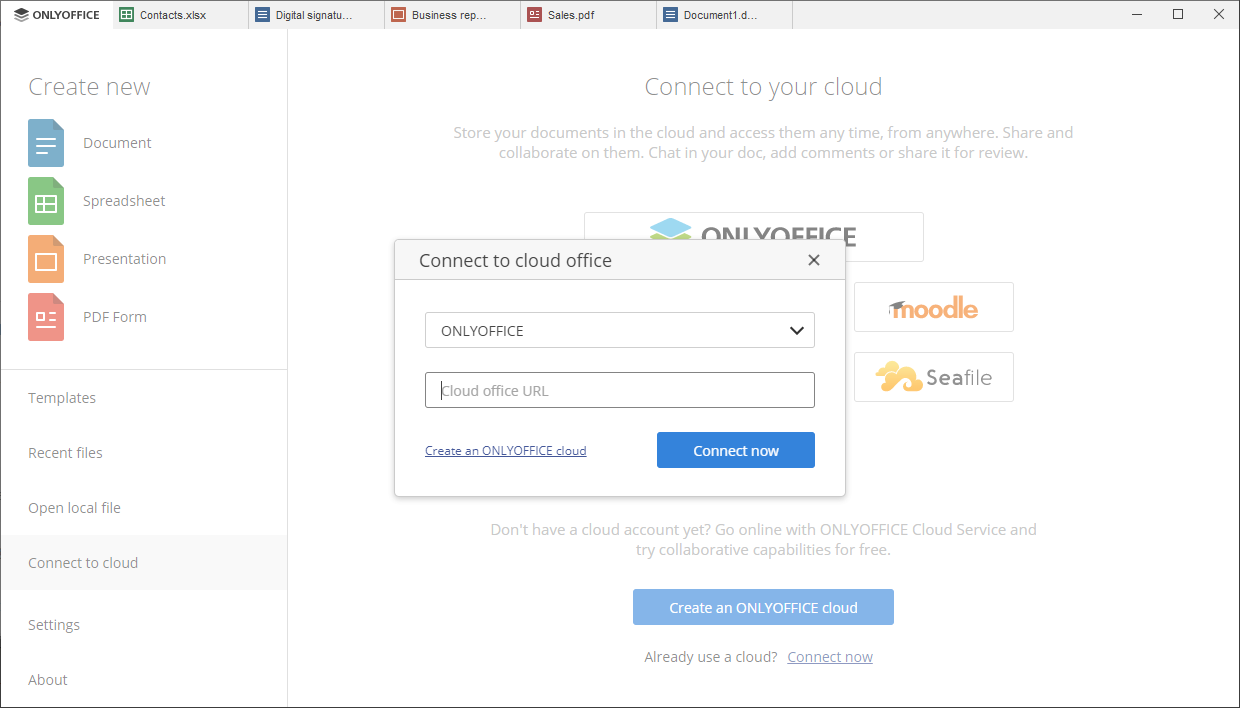Switch to the Sales.pdf tab
Screen dimensions: 1240x708
pos(589,15)
